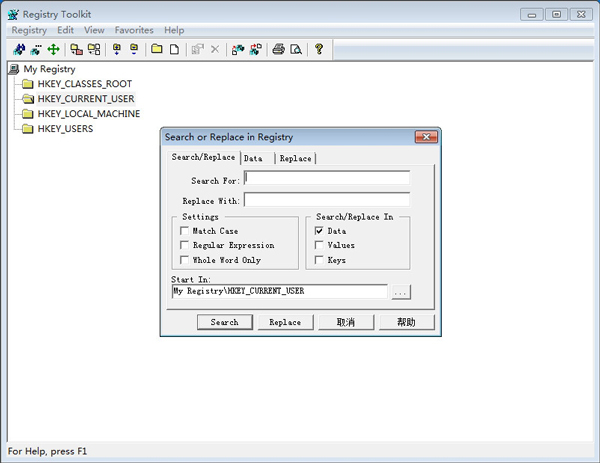Viewport: 600px width, 463px height.
Task: Click the binoculars search toolbar icon
Action: pyautogui.click(x=19, y=49)
